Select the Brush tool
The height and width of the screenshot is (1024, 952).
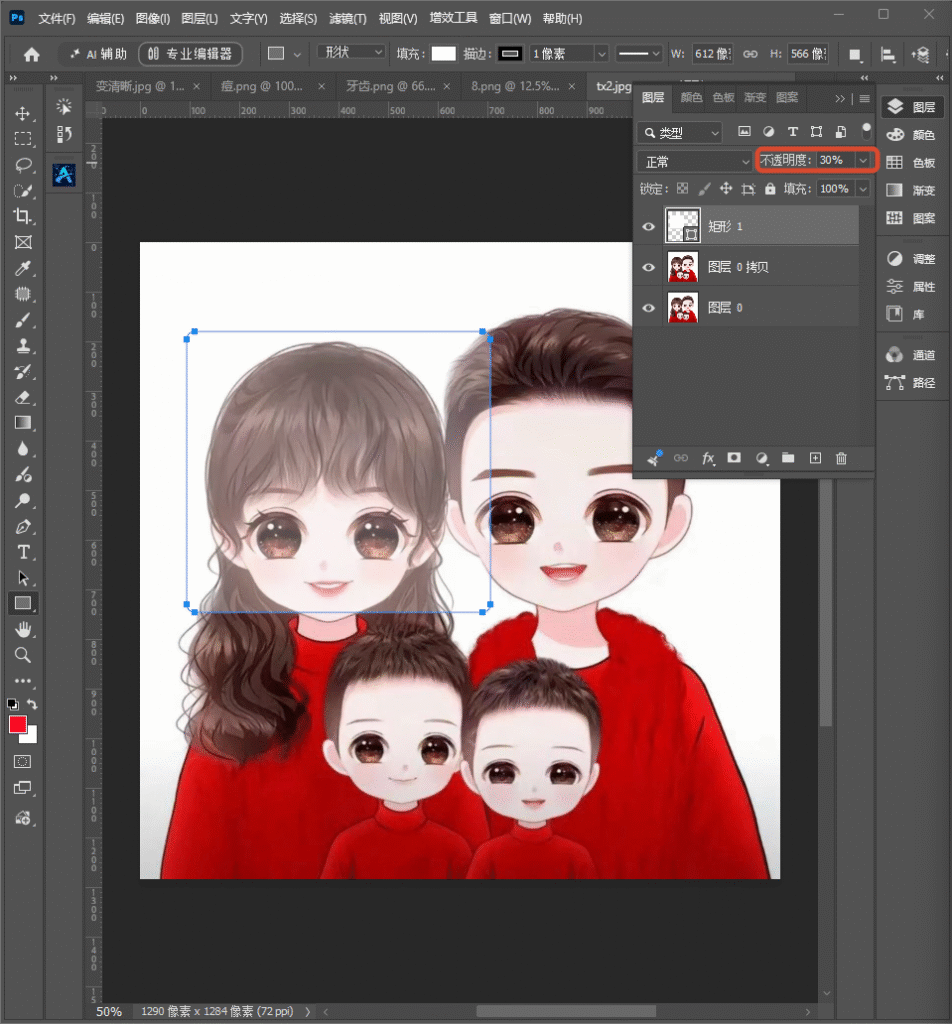(x=23, y=320)
